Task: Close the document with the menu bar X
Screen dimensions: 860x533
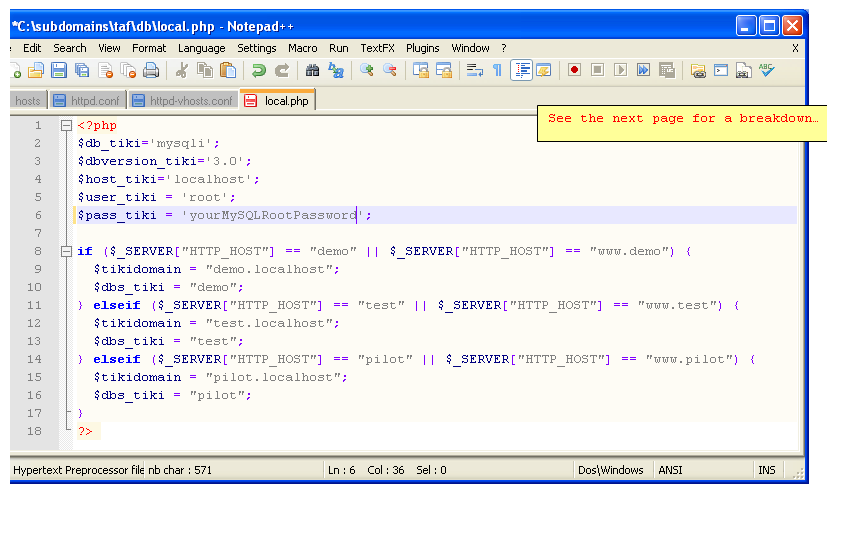Action: click(x=795, y=48)
